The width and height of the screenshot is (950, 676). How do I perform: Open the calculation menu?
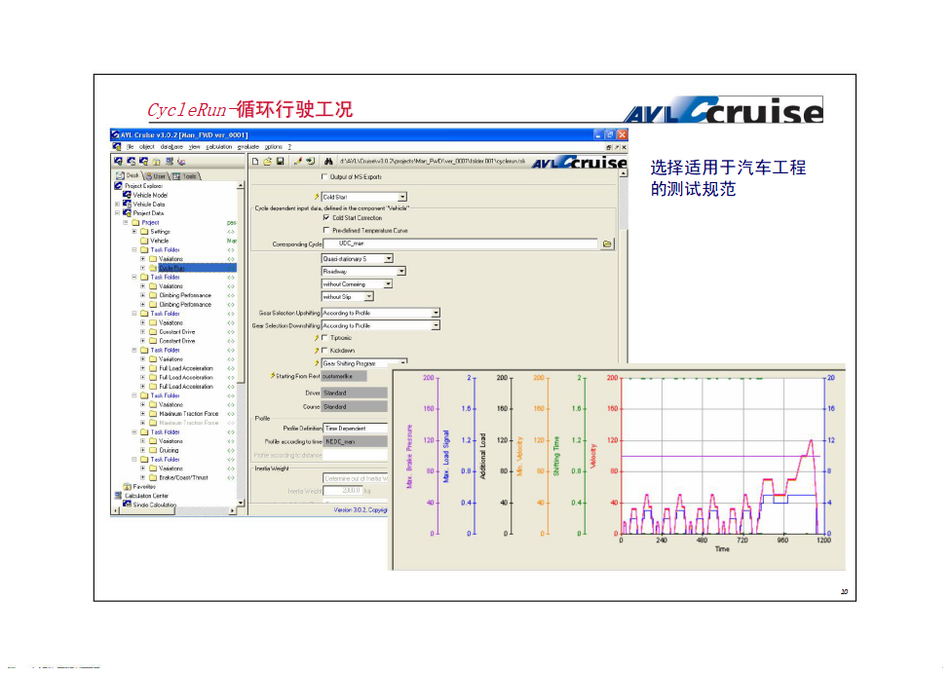click(218, 147)
